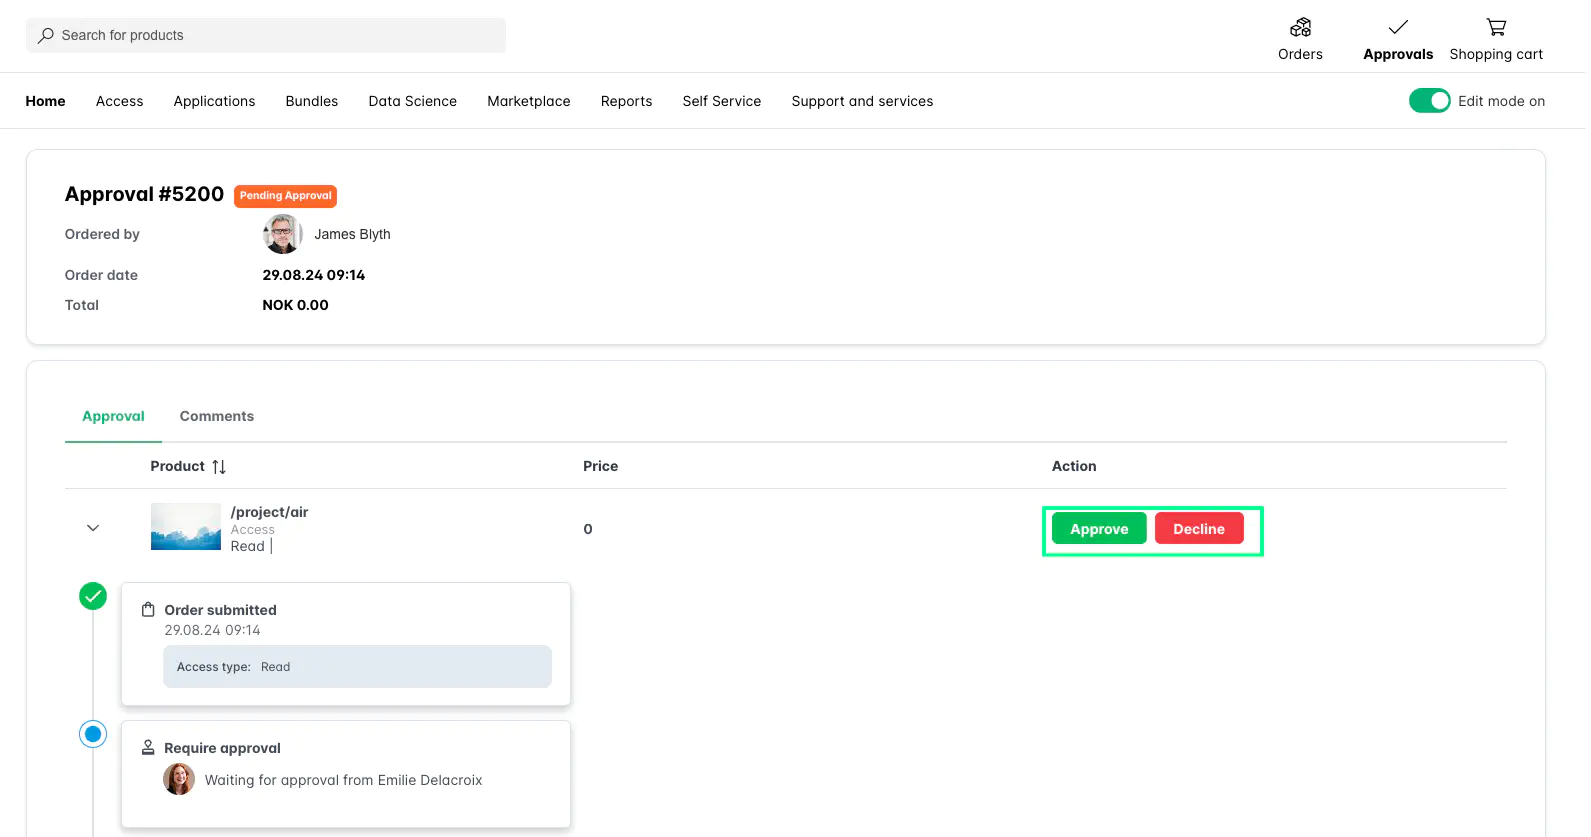Open the Marketplace menu item
Screen dimensions: 1591x837
pyautogui.click(x=529, y=101)
